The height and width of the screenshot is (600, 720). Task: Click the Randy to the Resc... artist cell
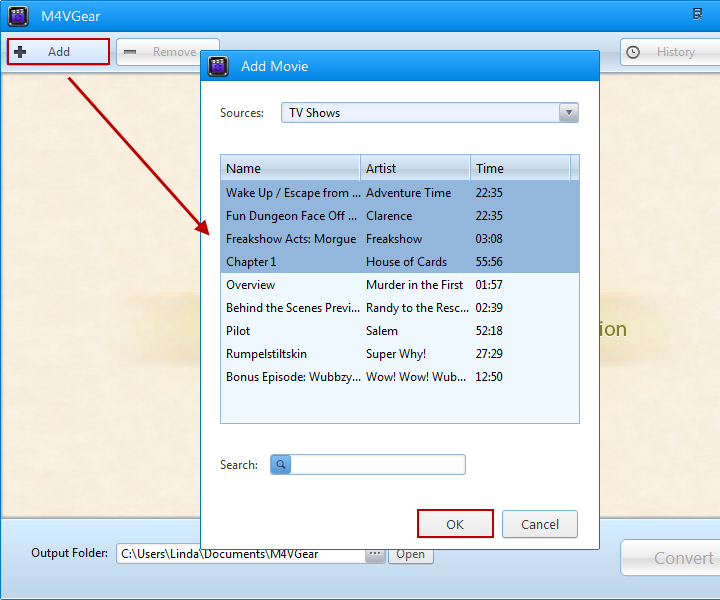417,308
